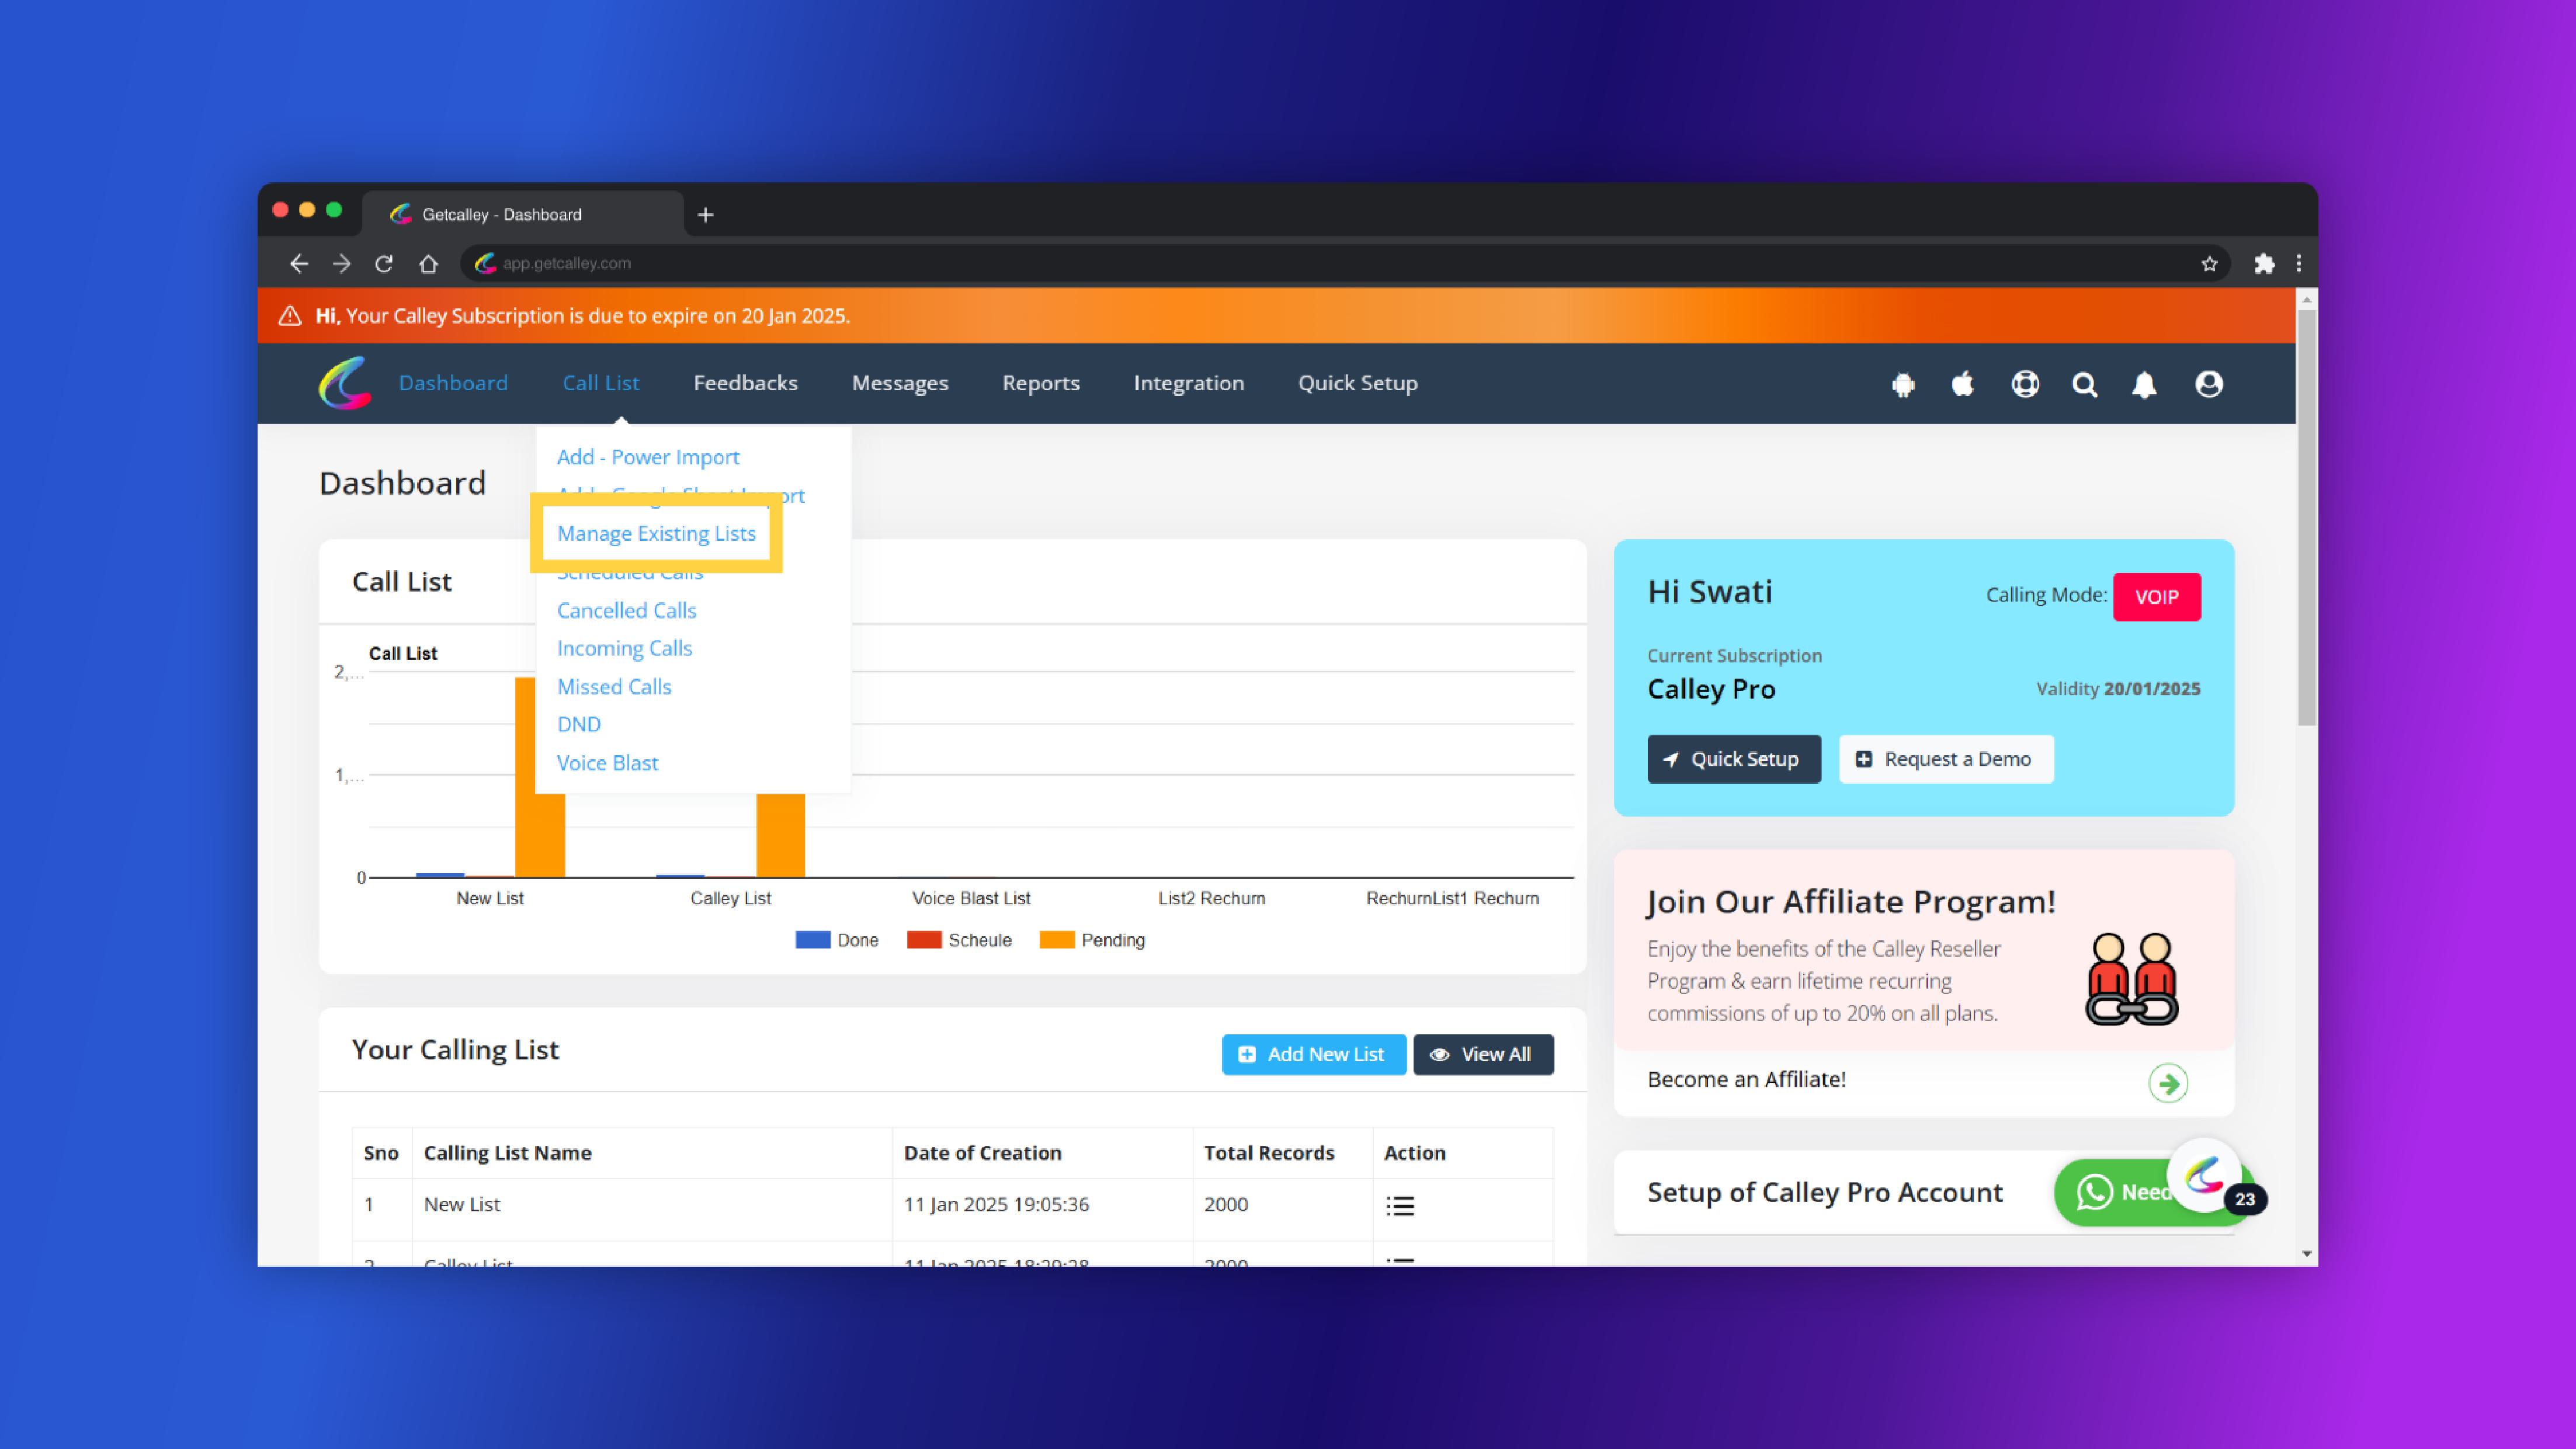2576x1449 pixels.
Task: Open the Apple iOS app icon
Action: 1963,384
